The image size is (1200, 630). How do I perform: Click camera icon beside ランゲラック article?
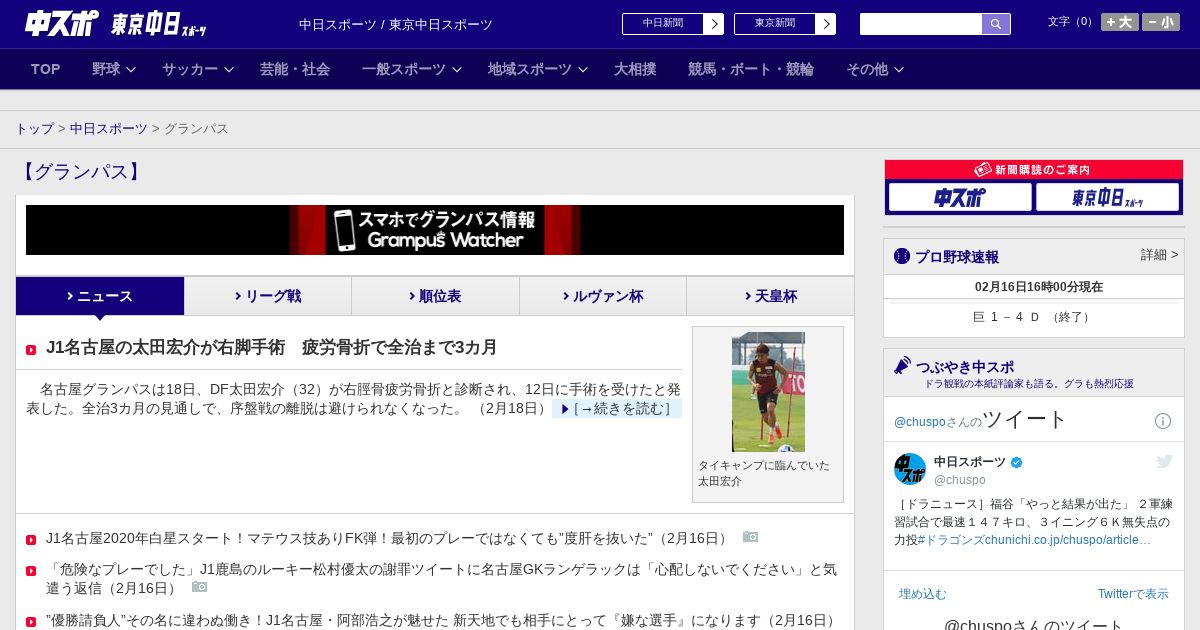(x=199, y=587)
